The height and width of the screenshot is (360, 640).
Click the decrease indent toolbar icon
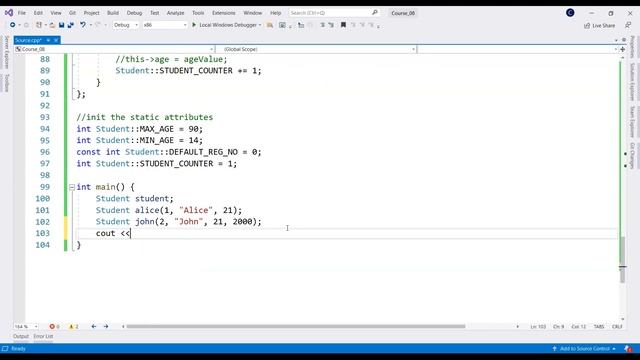[322, 25]
